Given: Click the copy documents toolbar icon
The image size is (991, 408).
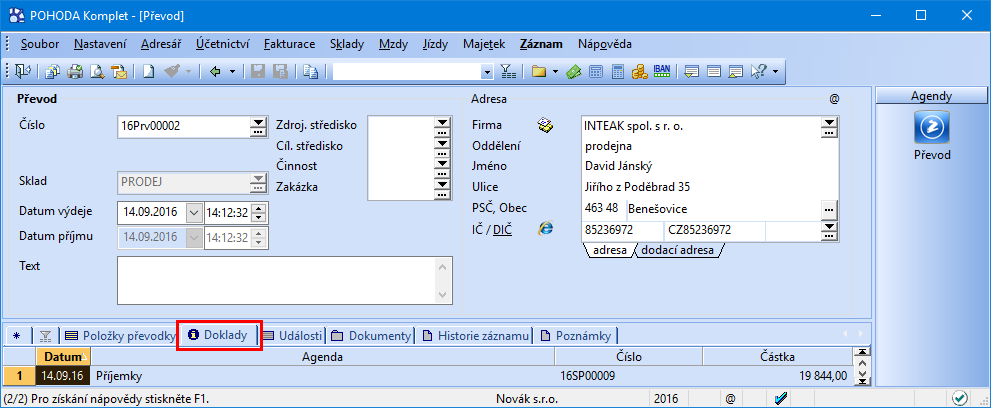Looking at the screenshot, I should coord(53,71).
